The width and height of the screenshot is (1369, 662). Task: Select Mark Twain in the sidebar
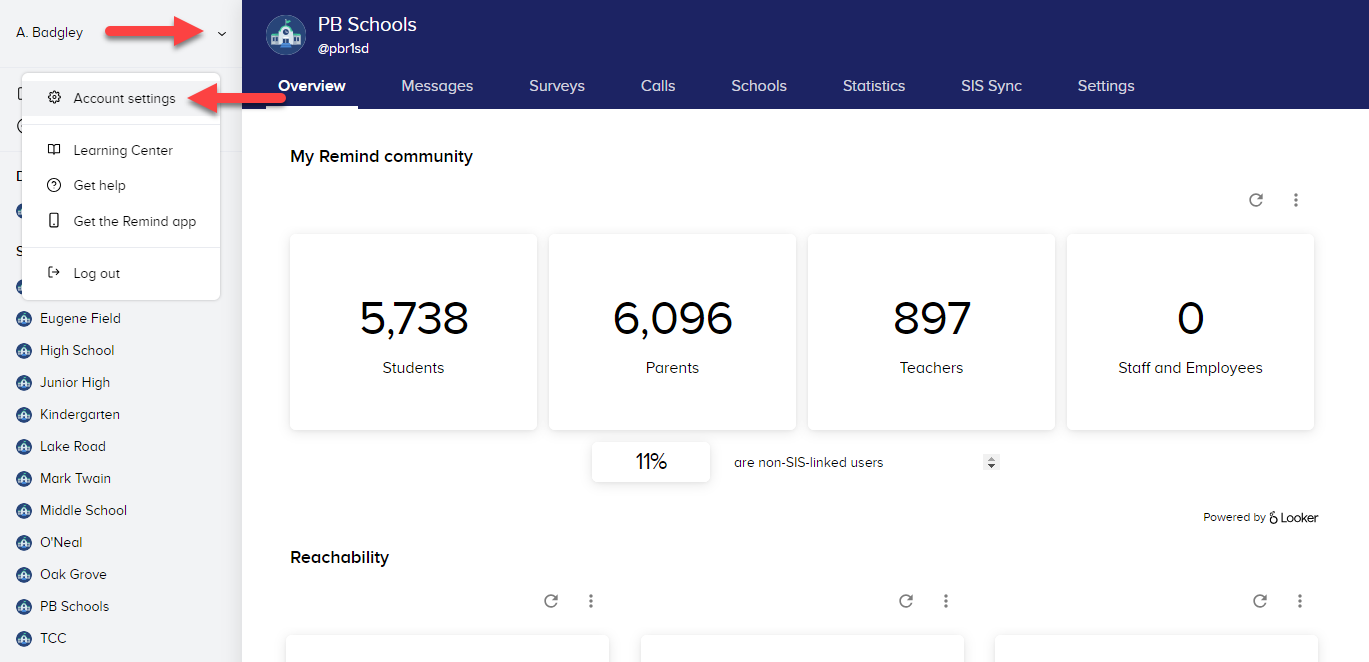76,478
